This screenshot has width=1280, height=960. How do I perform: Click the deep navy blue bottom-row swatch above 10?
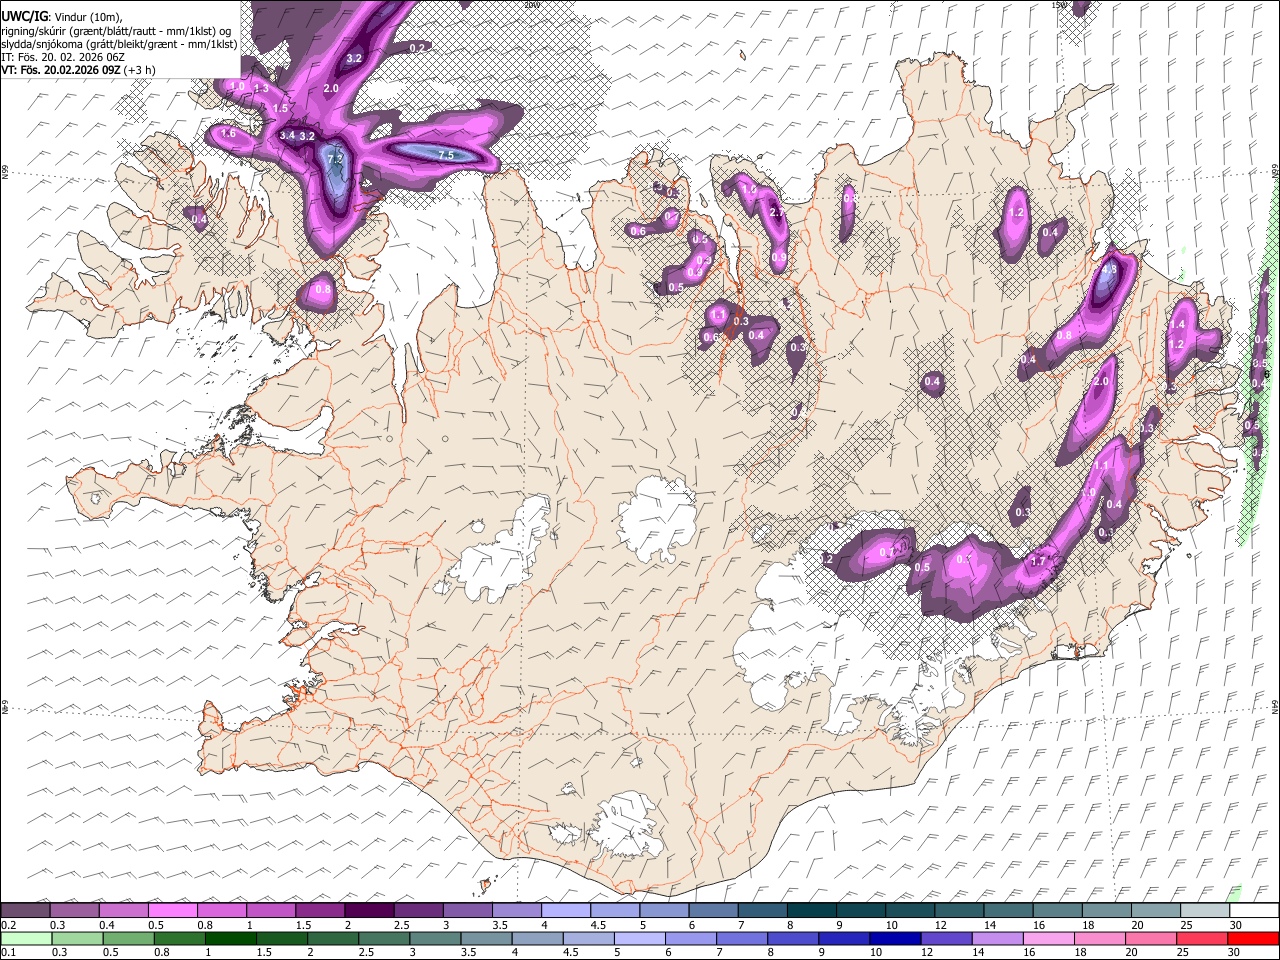tap(895, 938)
